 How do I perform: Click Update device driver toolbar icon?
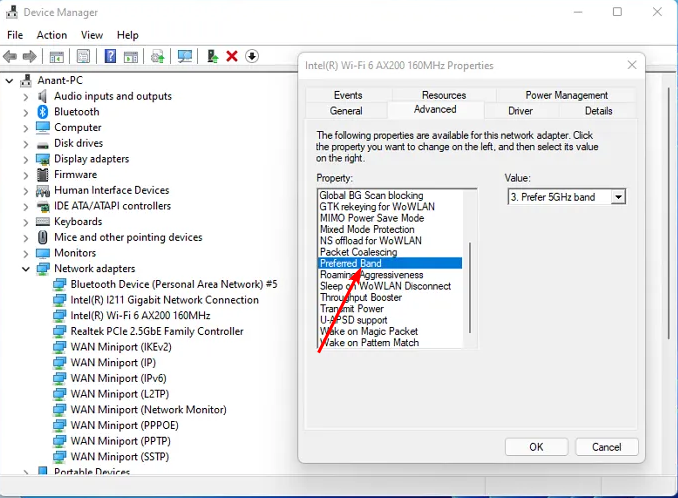157,57
